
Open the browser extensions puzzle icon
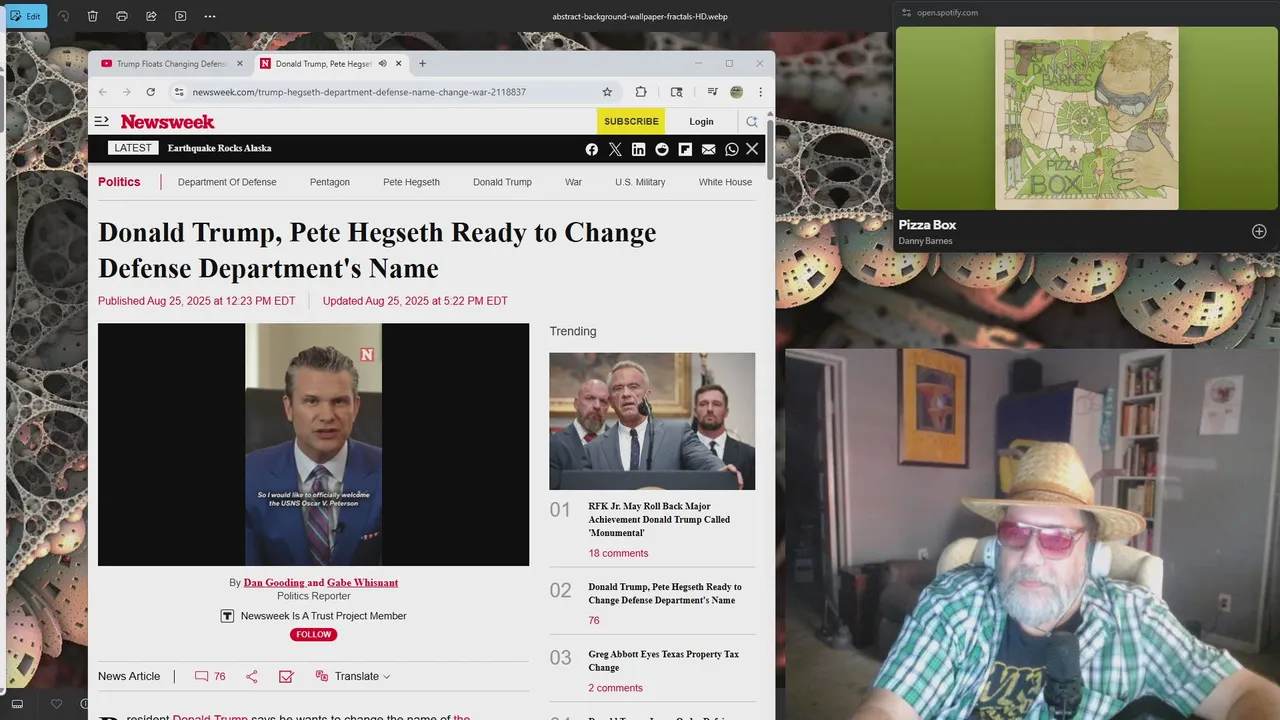(641, 92)
